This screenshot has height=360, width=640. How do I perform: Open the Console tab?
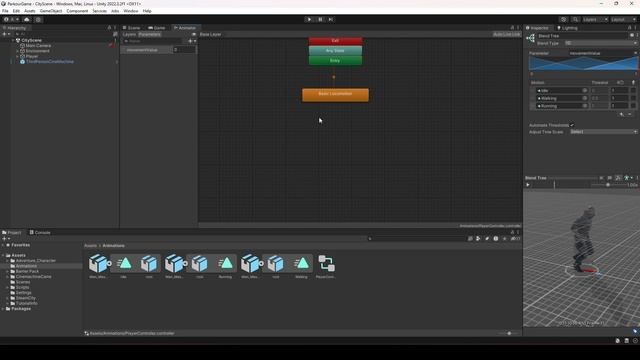[40, 232]
